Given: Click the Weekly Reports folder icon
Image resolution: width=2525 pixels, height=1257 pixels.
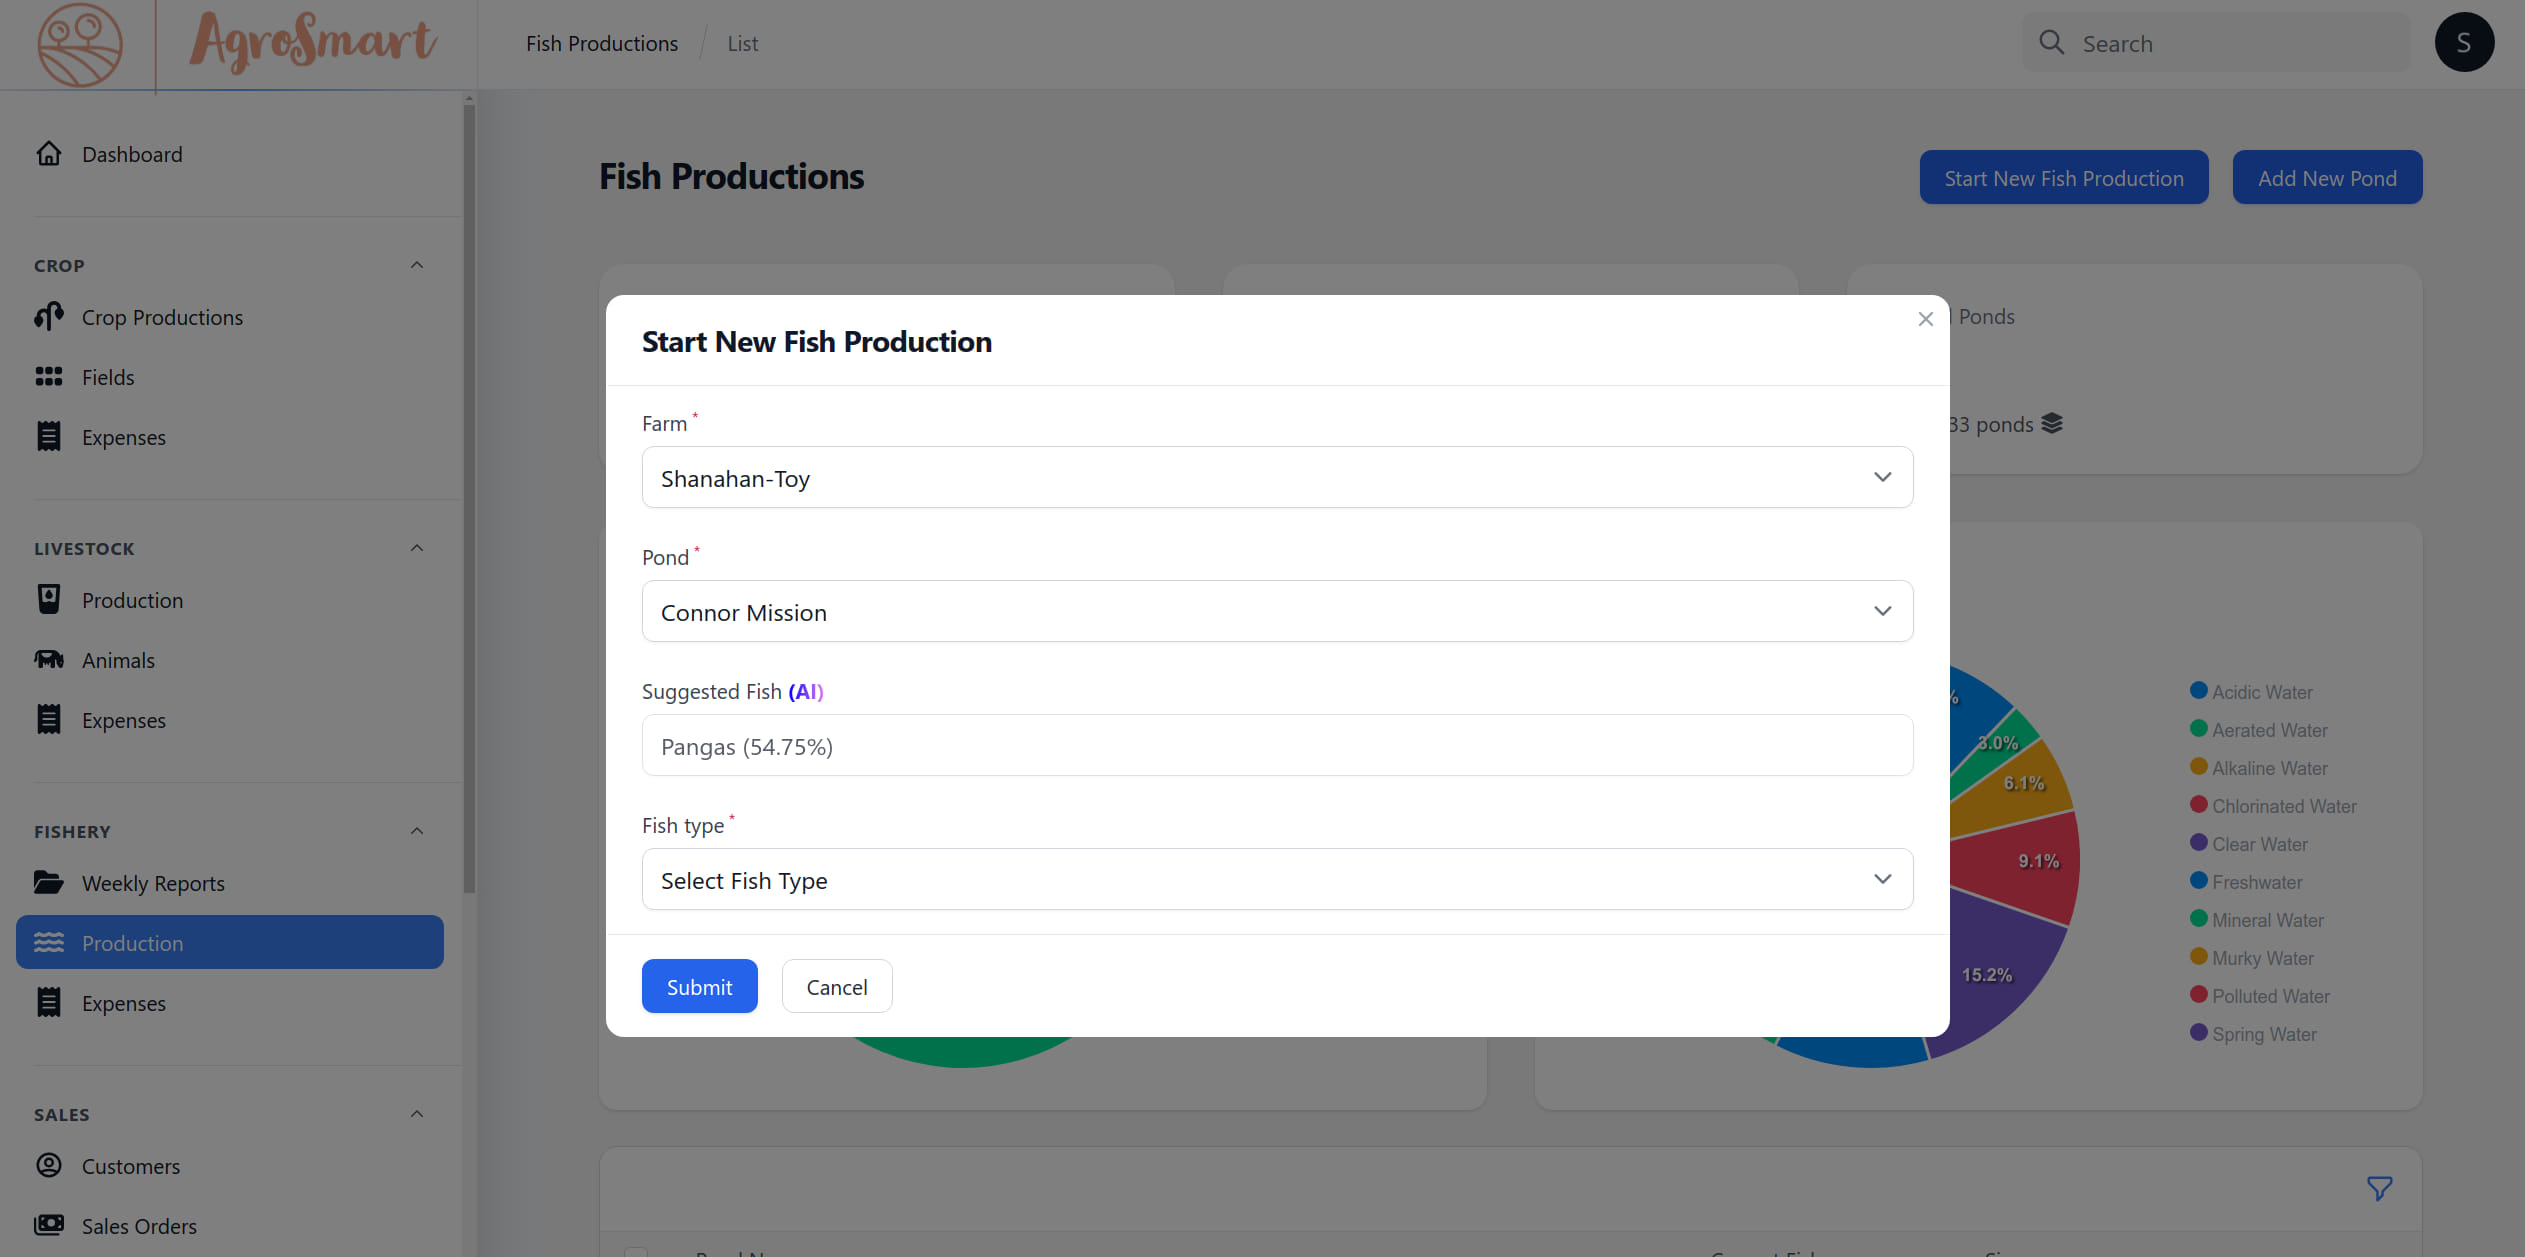Looking at the screenshot, I should pos(49,883).
